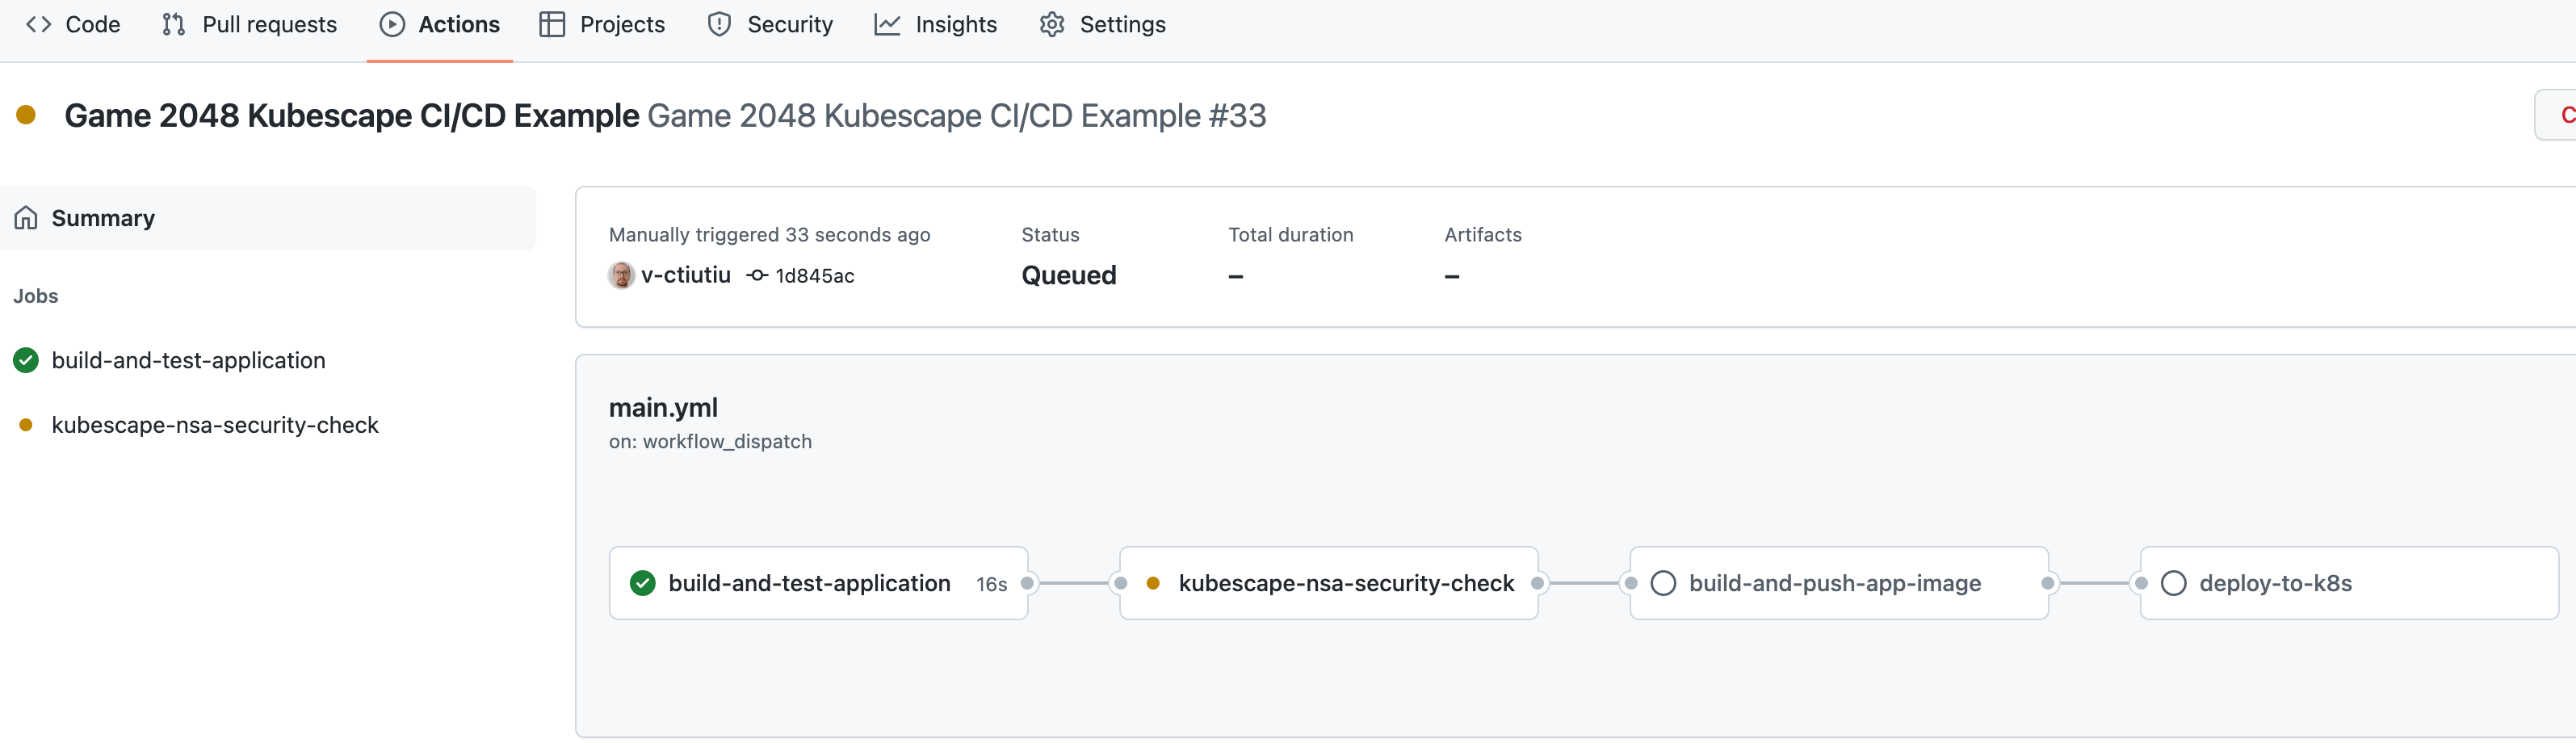The height and width of the screenshot is (743, 2576).
Task: Click the Summary home icon
Action: point(26,218)
